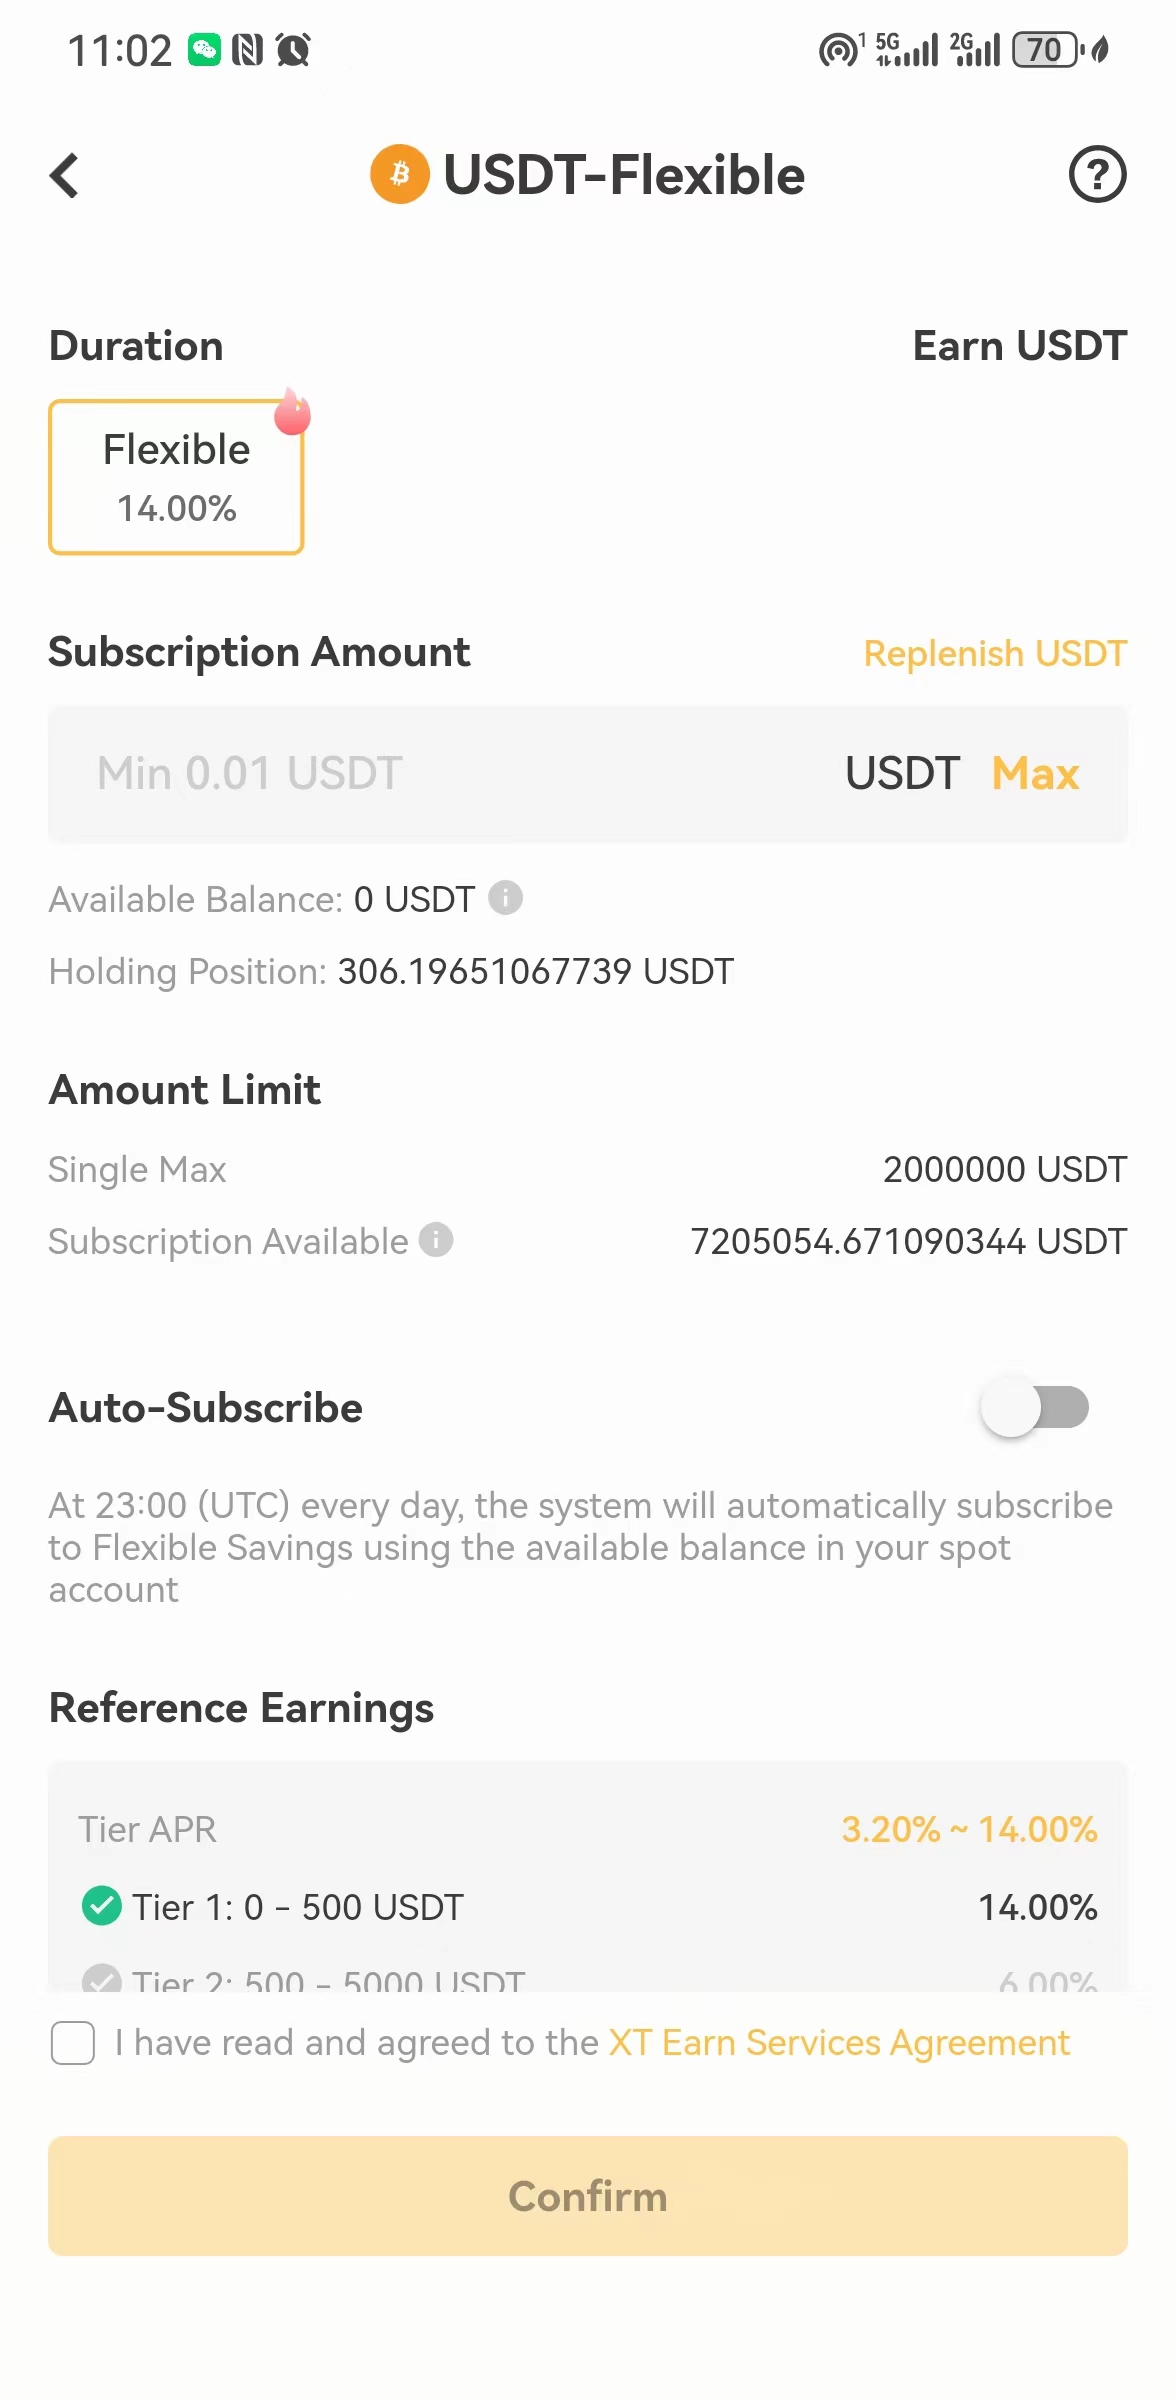Tap the green Tier 1 checkmark icon
Image resolution: width=1176 pixels, height=2400 pixels.
point(101,1906)
